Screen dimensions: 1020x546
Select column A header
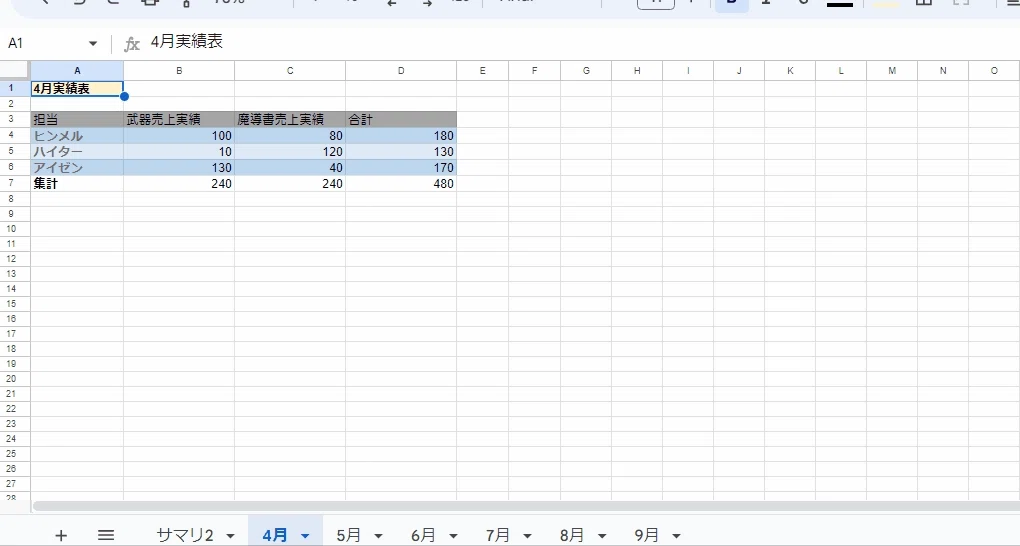[x=77, y=70]
